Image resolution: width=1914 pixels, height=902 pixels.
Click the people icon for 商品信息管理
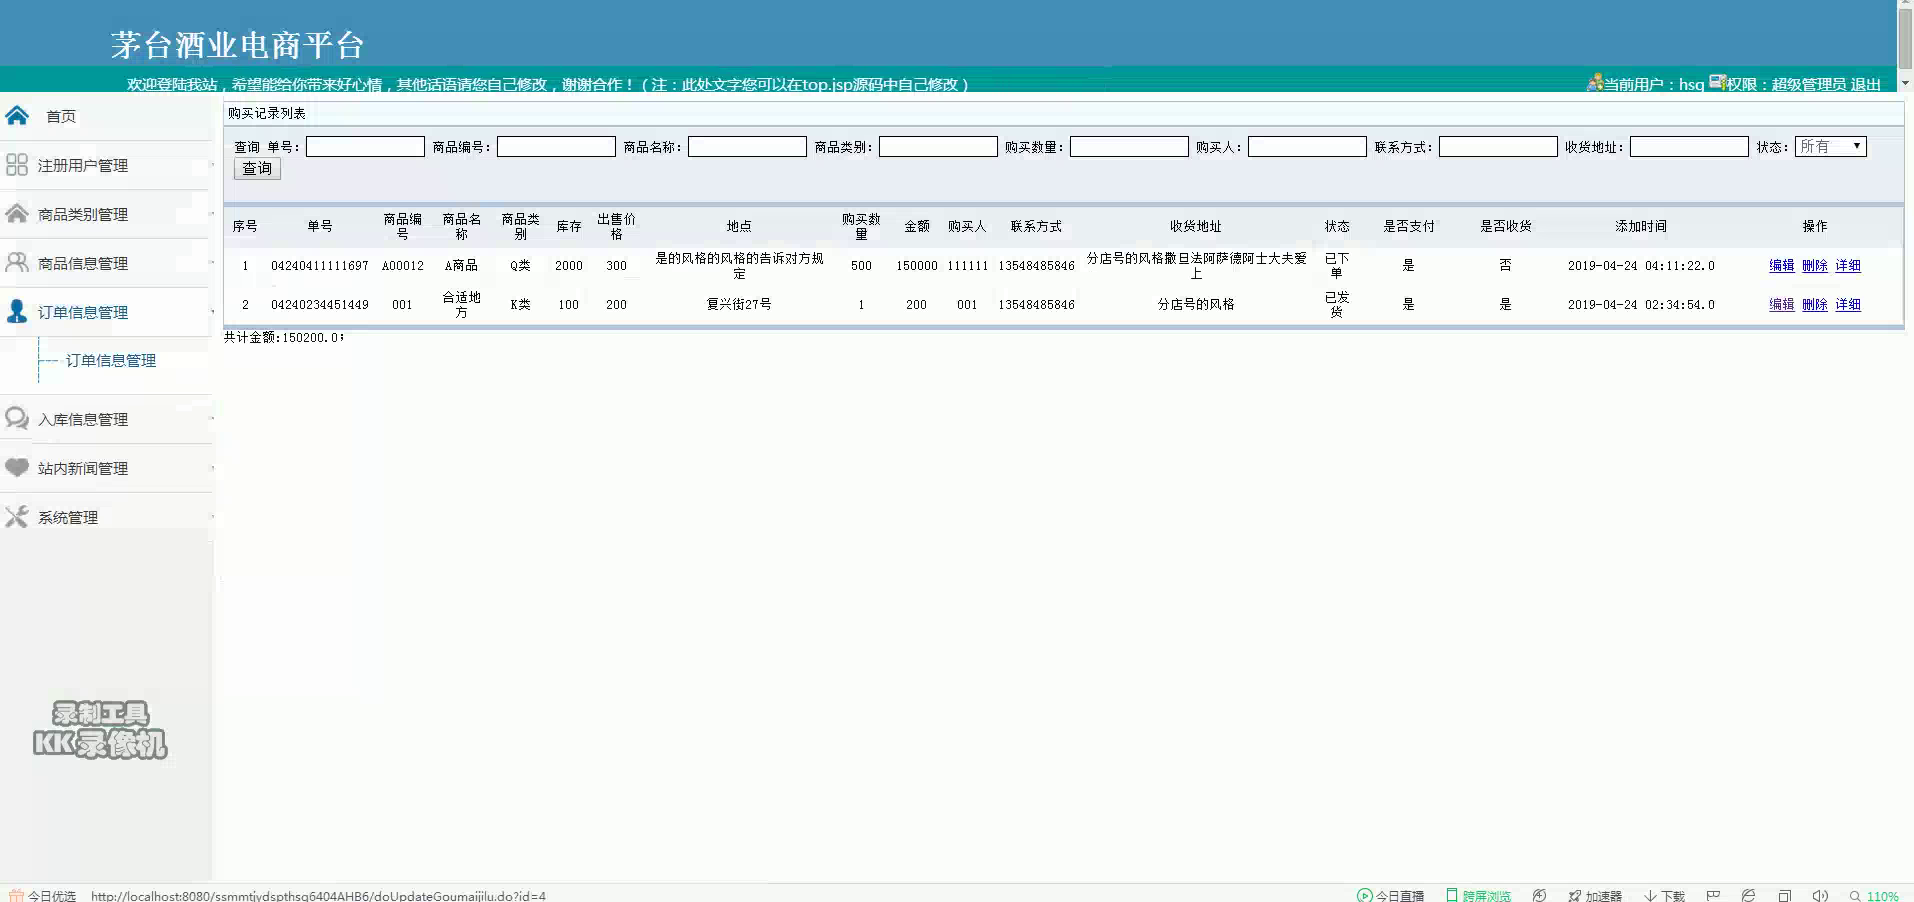click(17, 262)
